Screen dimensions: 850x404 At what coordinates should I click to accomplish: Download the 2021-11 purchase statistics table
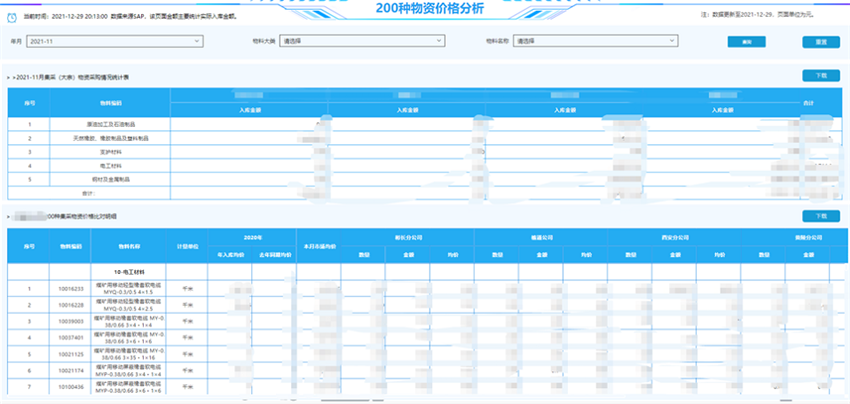[x=821, y=76]
